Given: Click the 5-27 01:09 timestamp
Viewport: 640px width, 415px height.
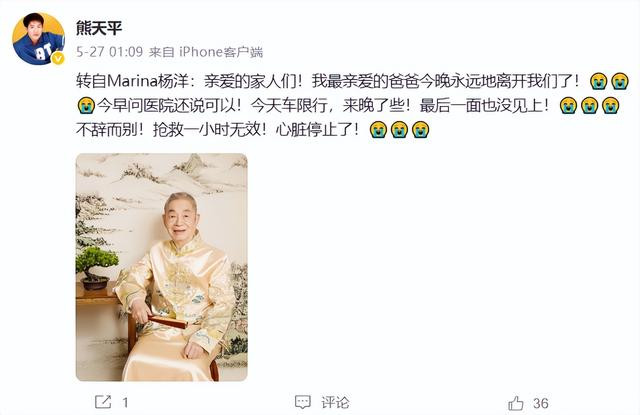Looking at the screenshot, I should pyautogui.click(x=109, y=52).
